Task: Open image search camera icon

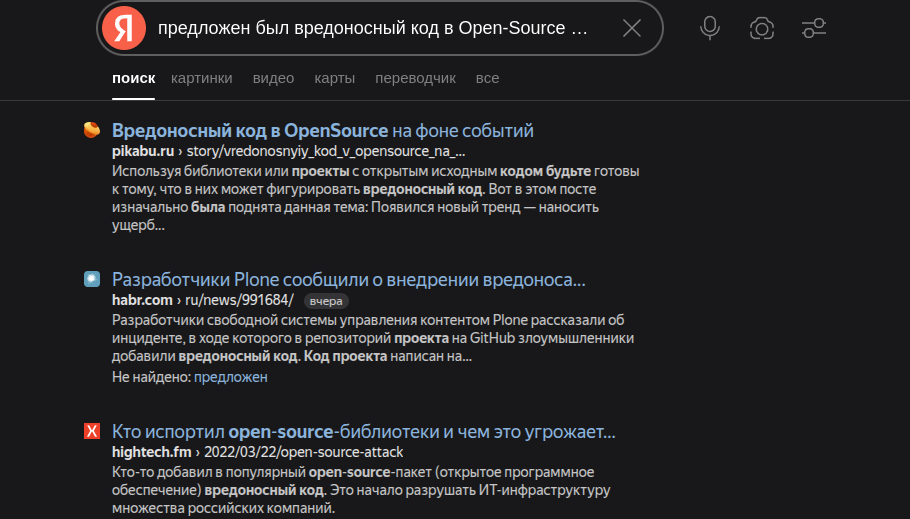Action: pos(762,28)
